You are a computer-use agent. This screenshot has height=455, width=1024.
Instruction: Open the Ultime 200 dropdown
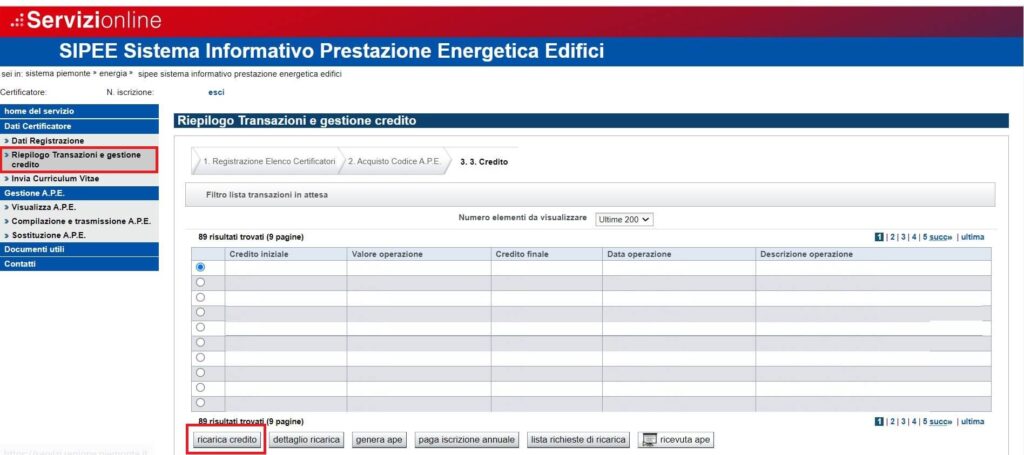pos(624,220)
